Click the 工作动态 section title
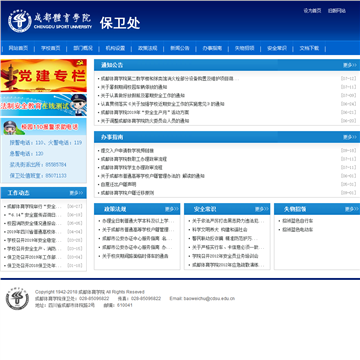Image resolution: width=360 pixels, height=360 pixels. pyautogui.click(x=18, y=193)
